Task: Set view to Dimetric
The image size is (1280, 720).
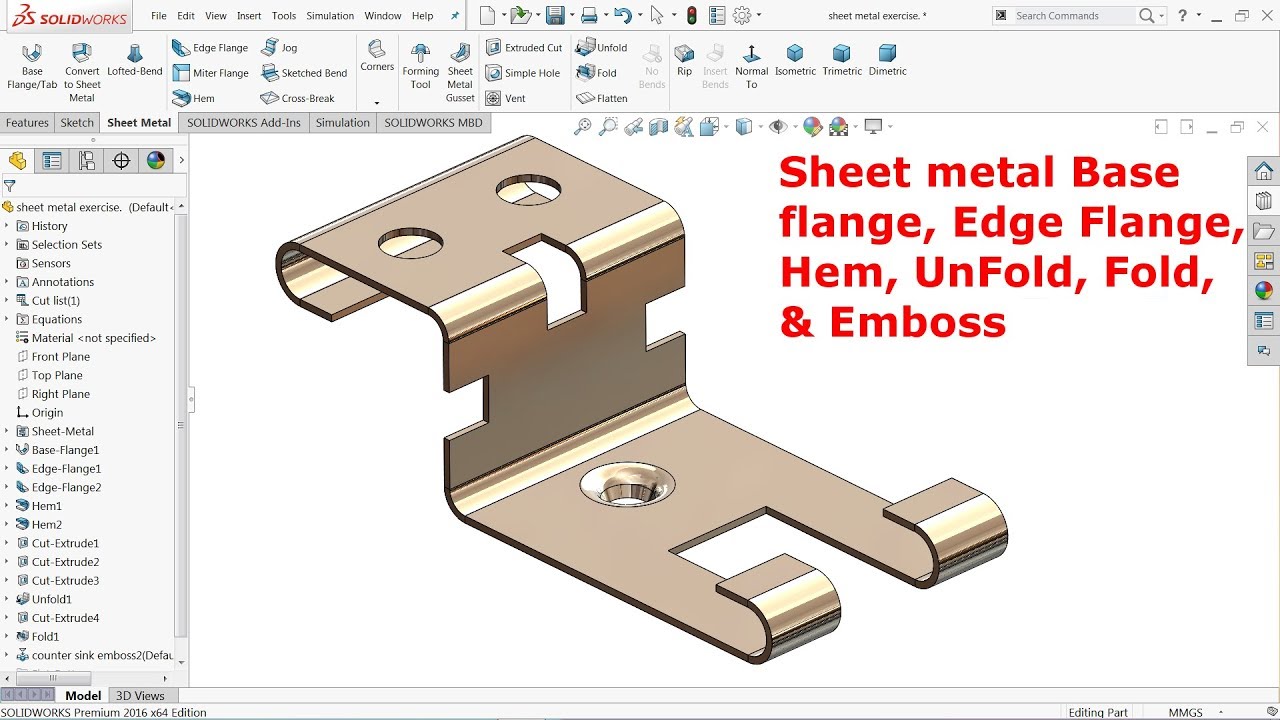Action: point(887,60)
